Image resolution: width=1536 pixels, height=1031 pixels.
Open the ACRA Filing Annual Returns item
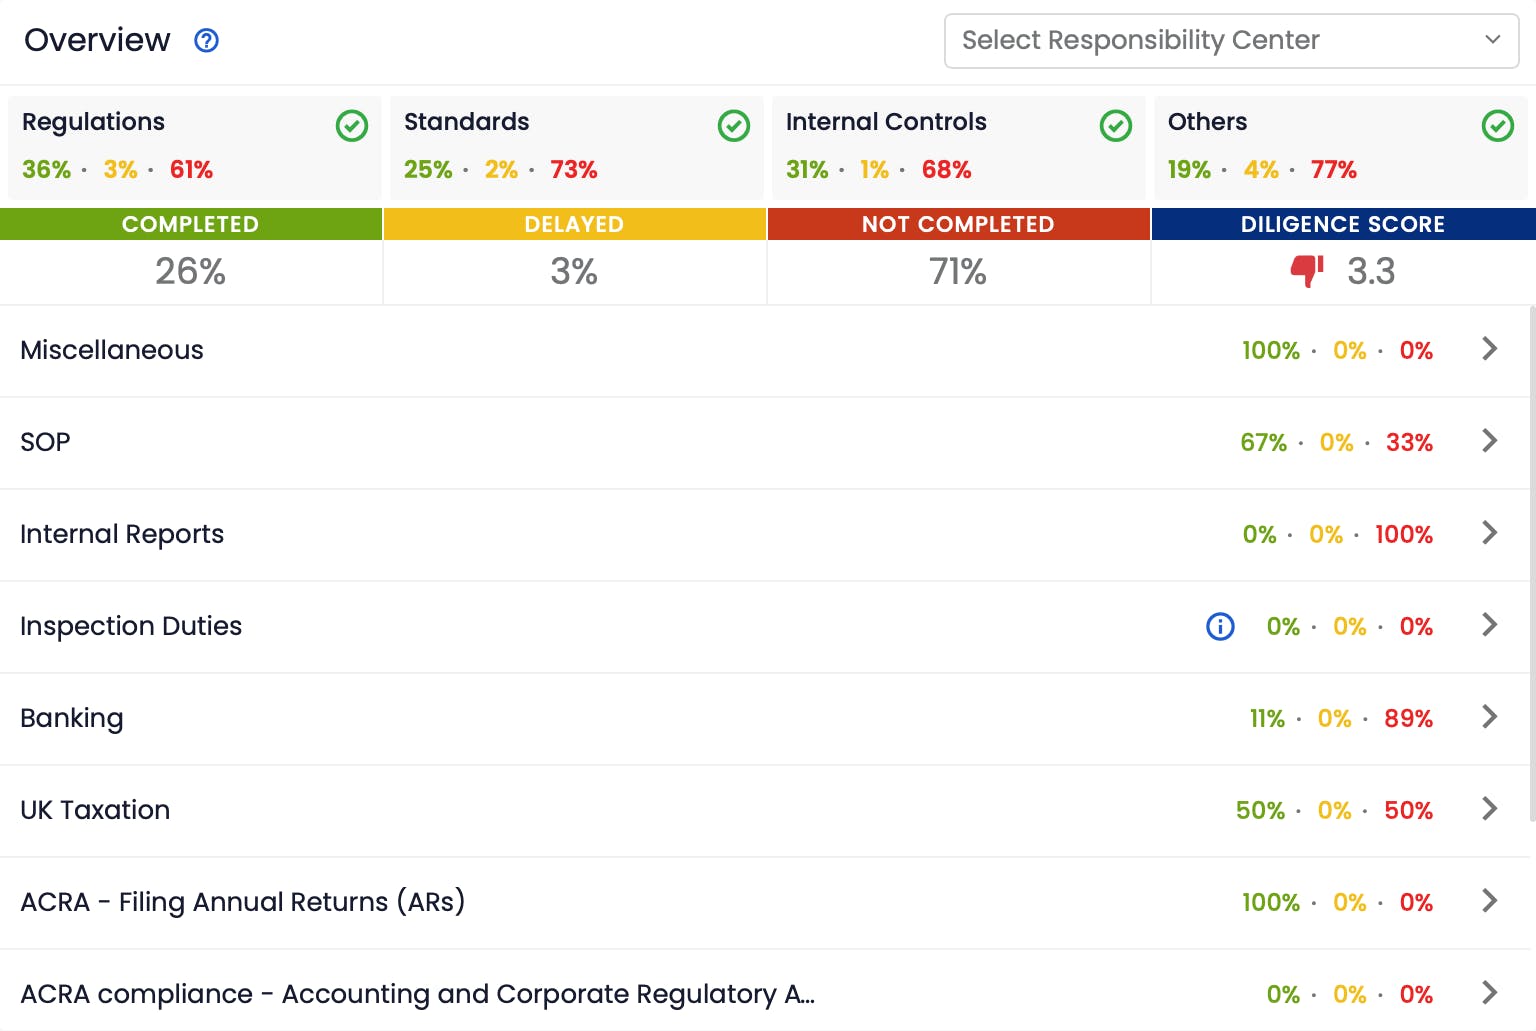(243, 902)
